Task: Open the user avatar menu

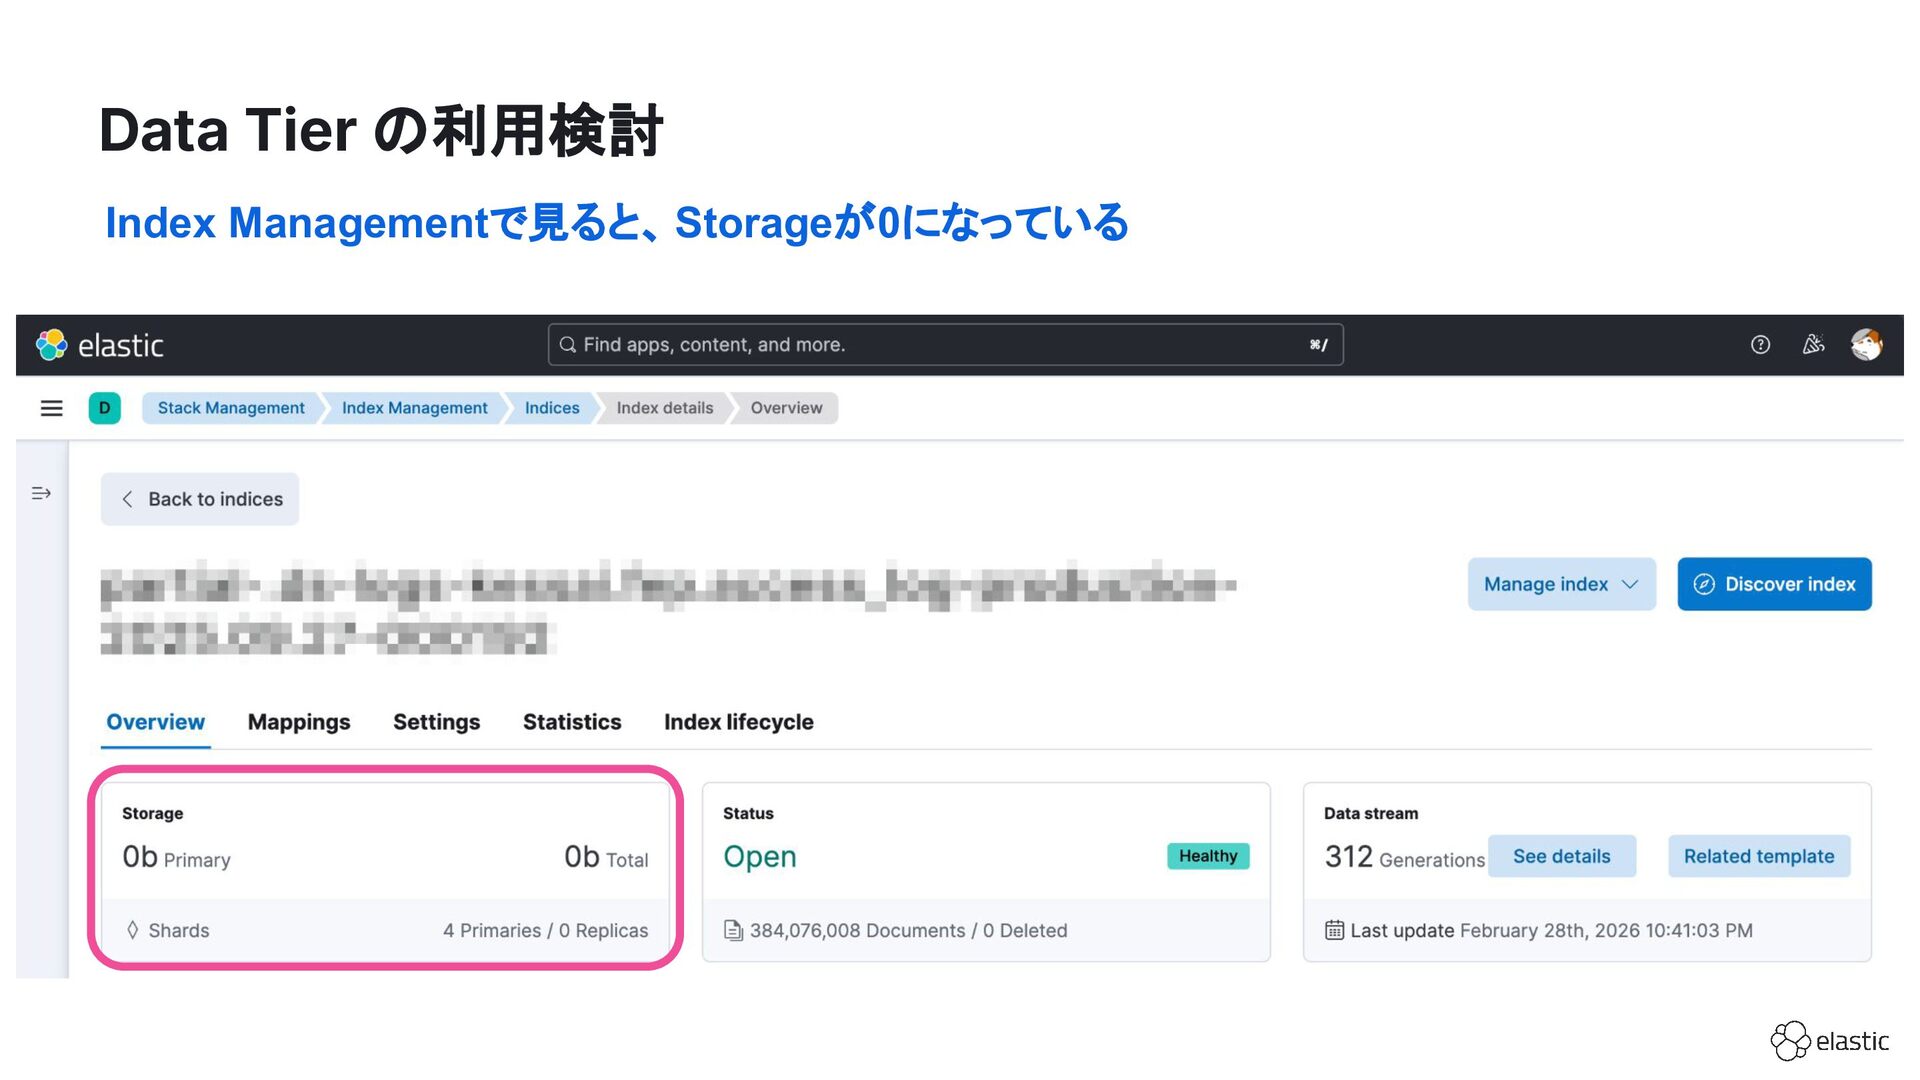Action: pos(1866,345)
